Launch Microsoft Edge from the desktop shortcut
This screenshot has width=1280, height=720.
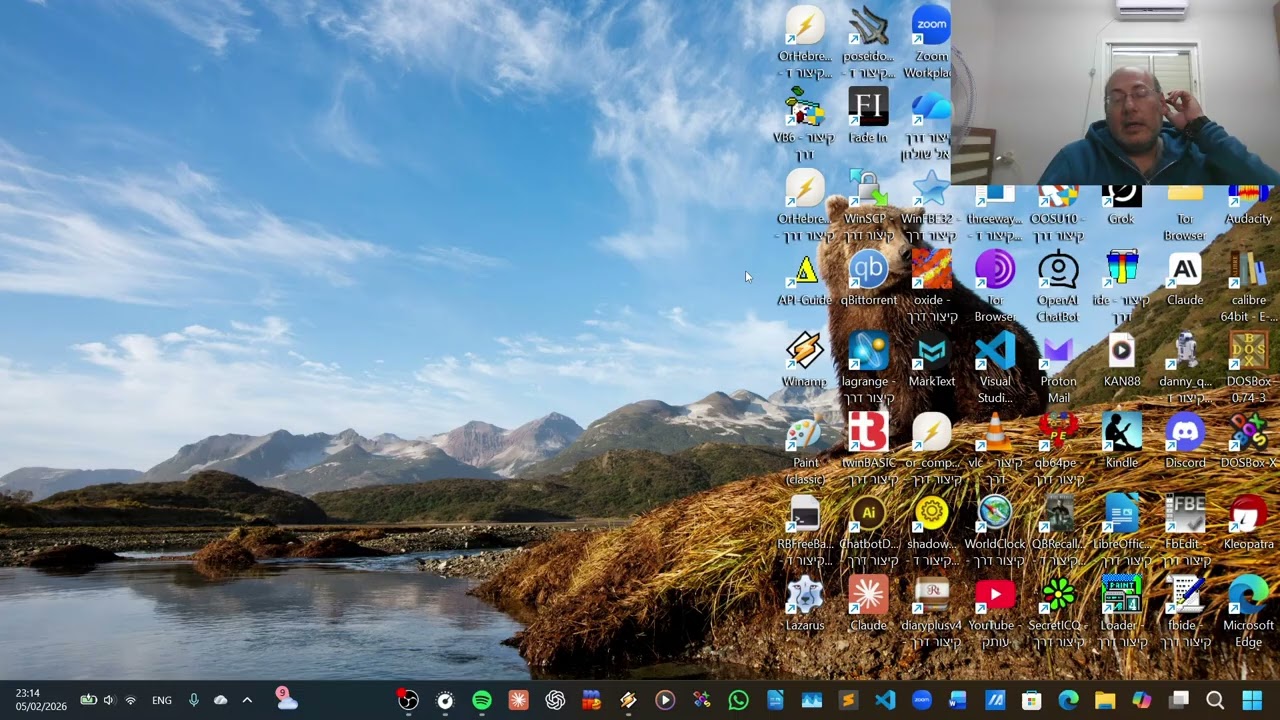click(1248, 610)
